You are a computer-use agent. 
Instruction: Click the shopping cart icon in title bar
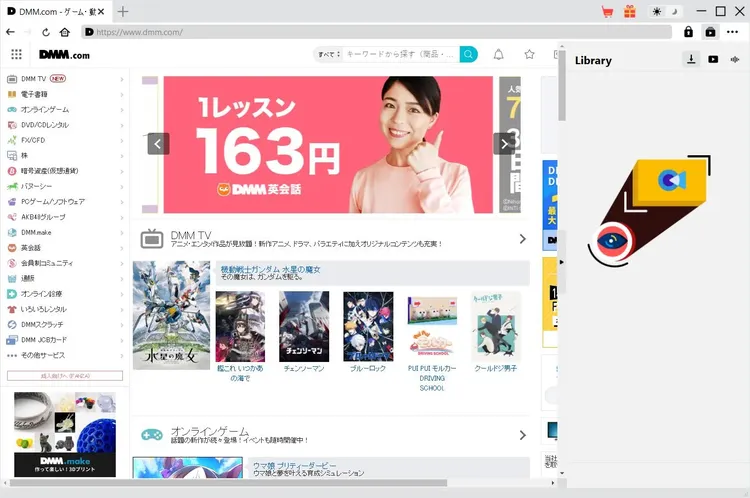(x=607, y=11)
